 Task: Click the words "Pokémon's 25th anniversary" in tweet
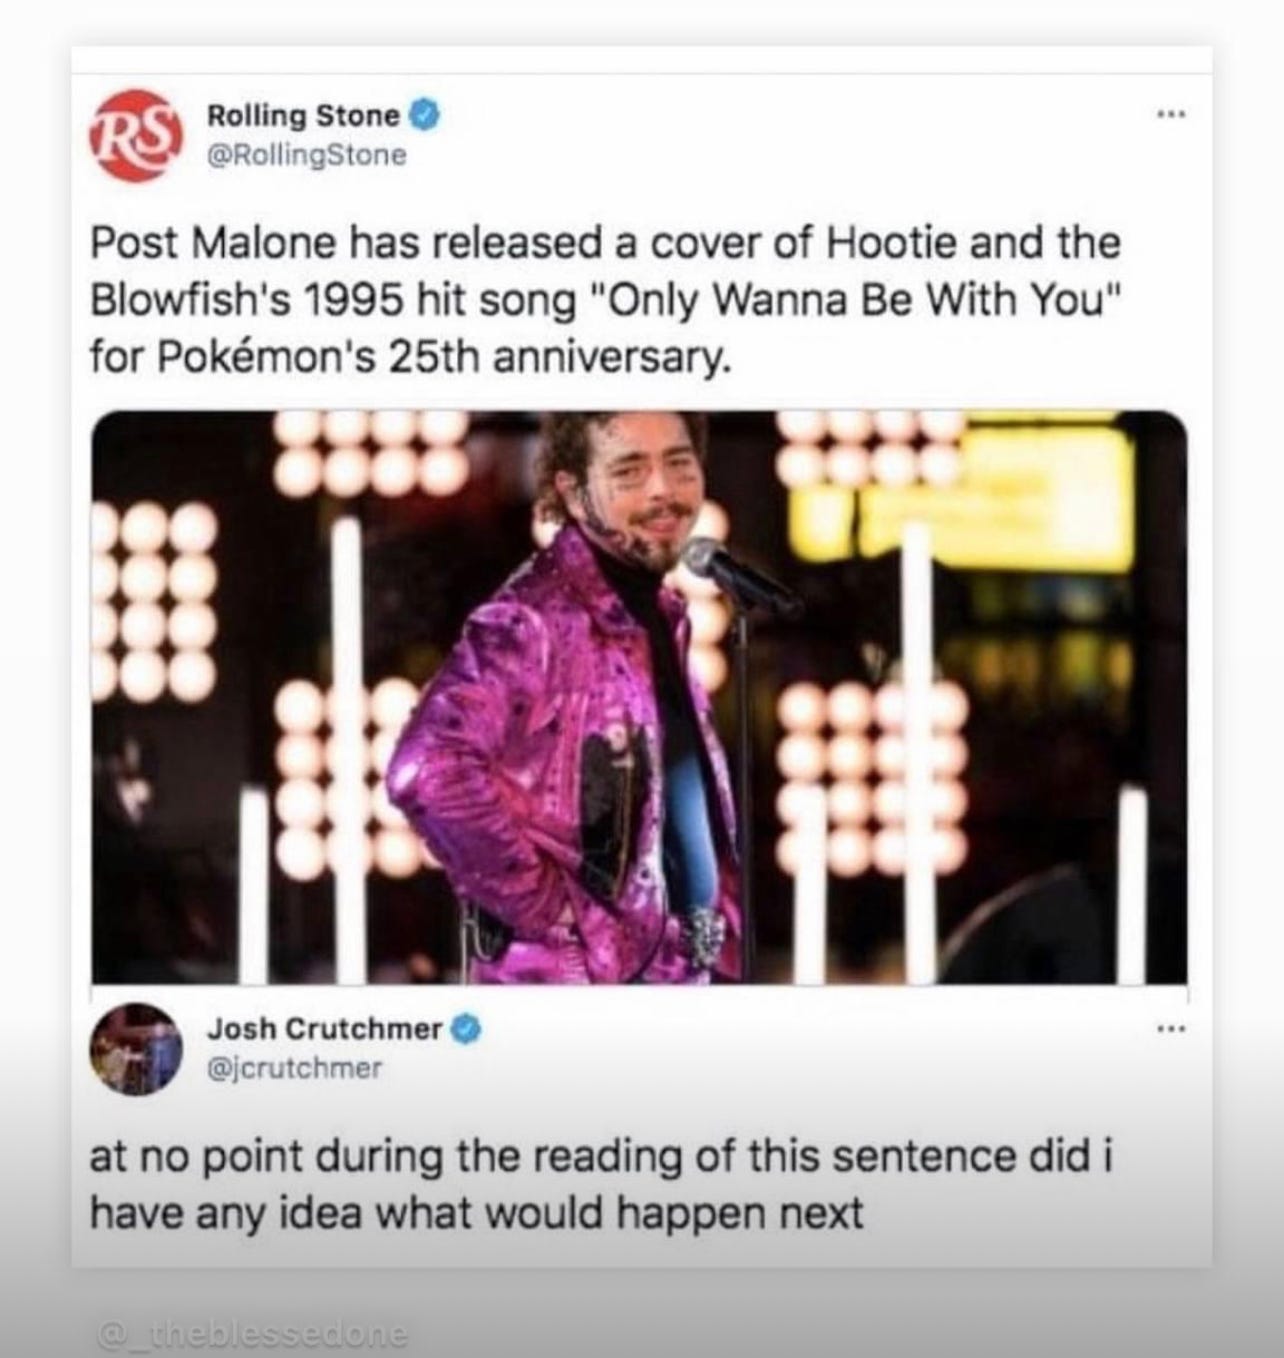(432, 357)
